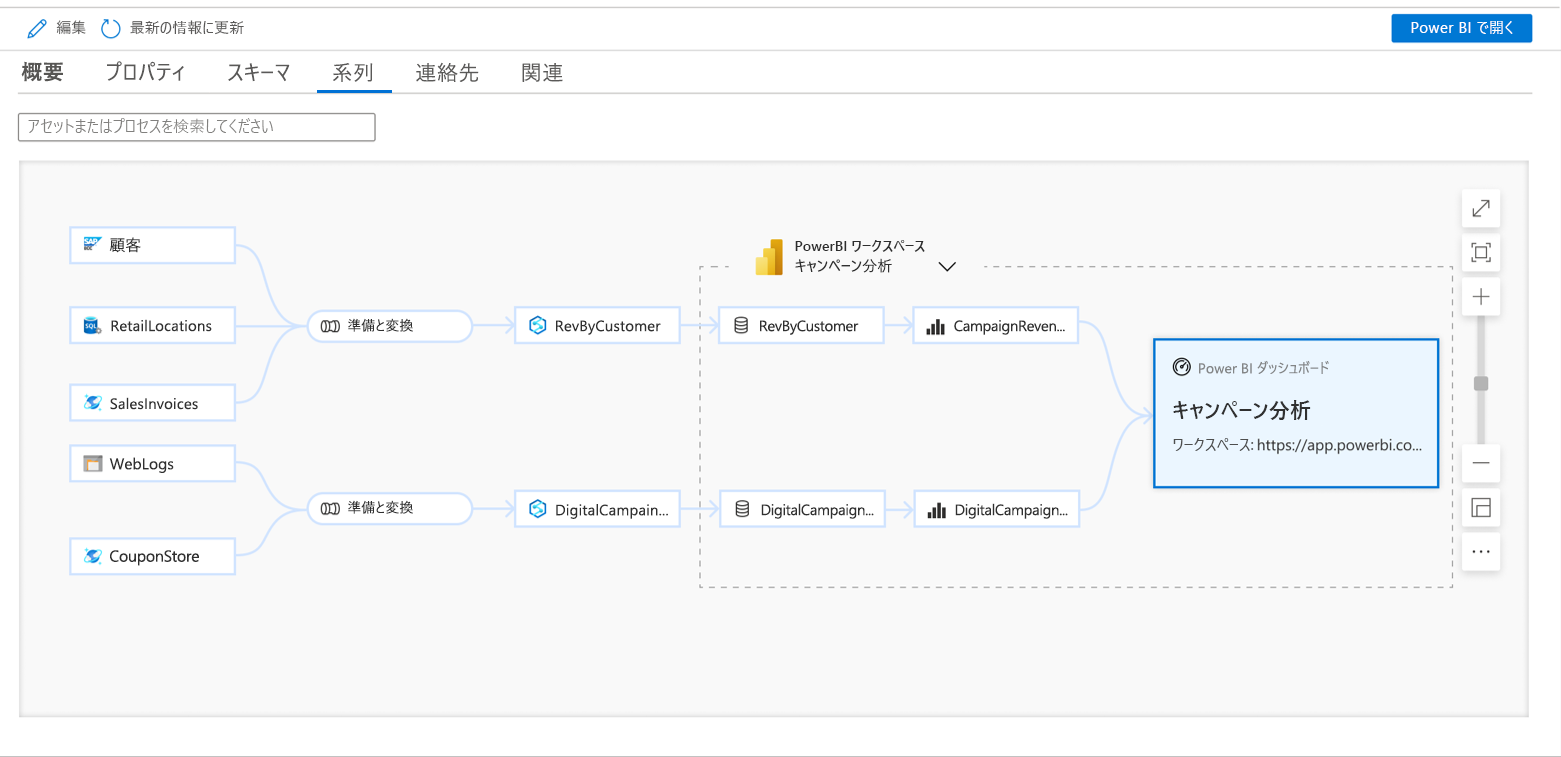The height and width of the screenshot is (757, 1561).
Task: Select the SalesInvoices node label
Action: point(154,404)
